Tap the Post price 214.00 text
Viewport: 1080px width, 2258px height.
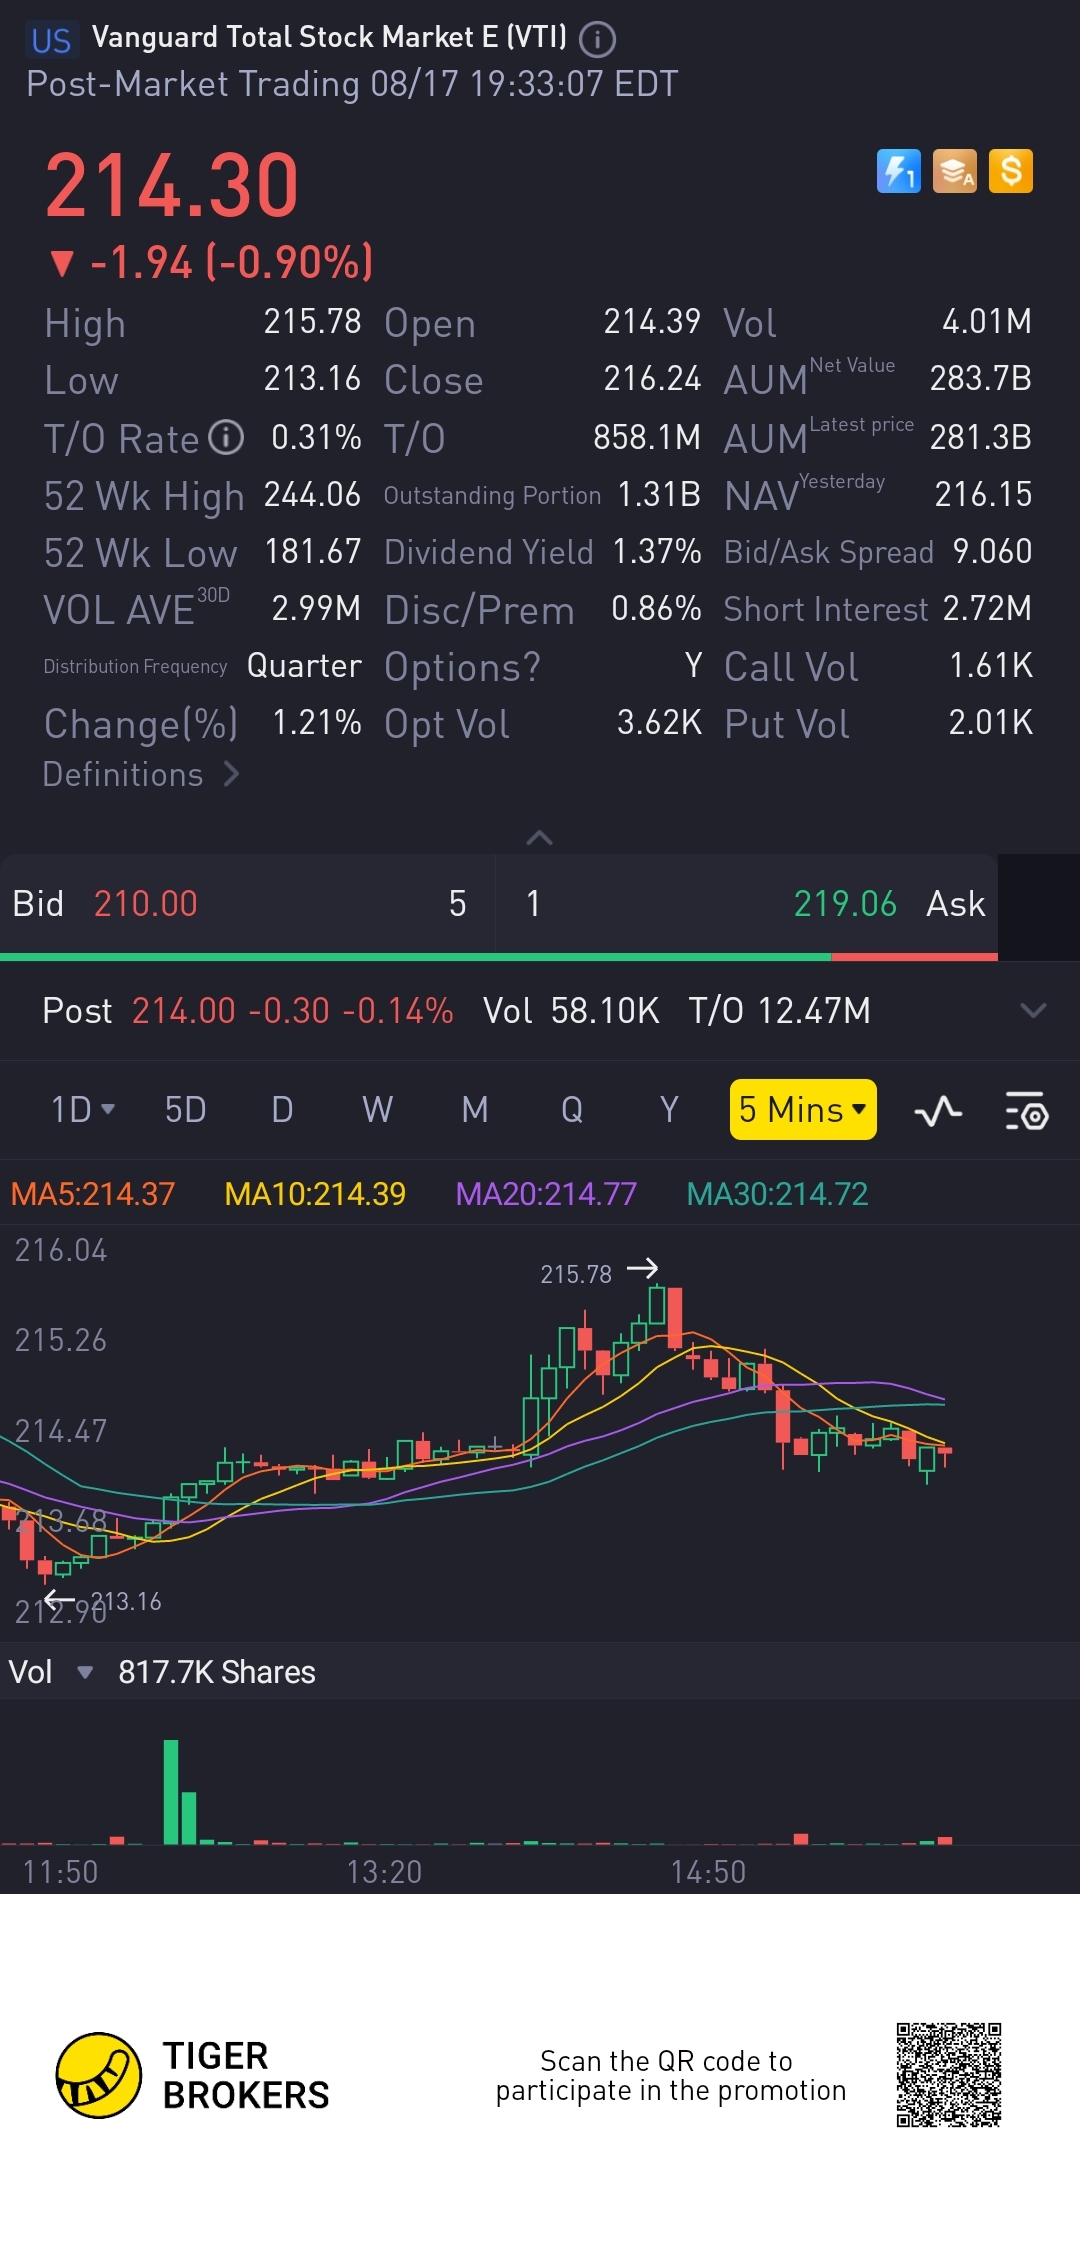tap(184, 1010)
